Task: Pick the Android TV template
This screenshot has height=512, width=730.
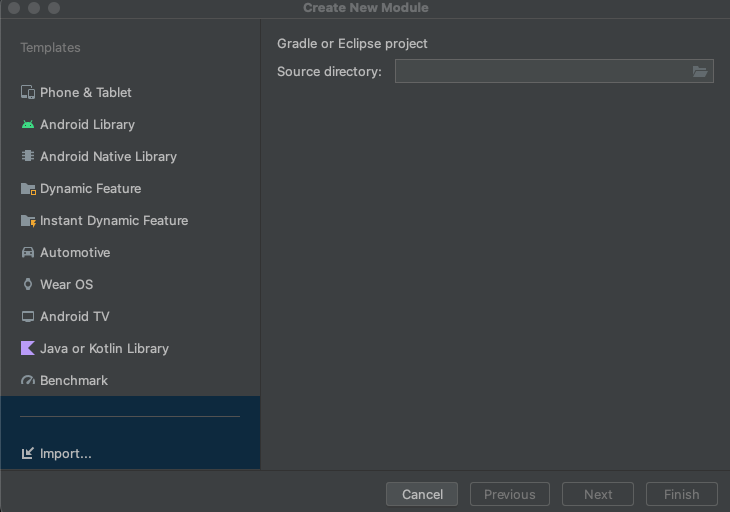Action: tap(130, 317)
